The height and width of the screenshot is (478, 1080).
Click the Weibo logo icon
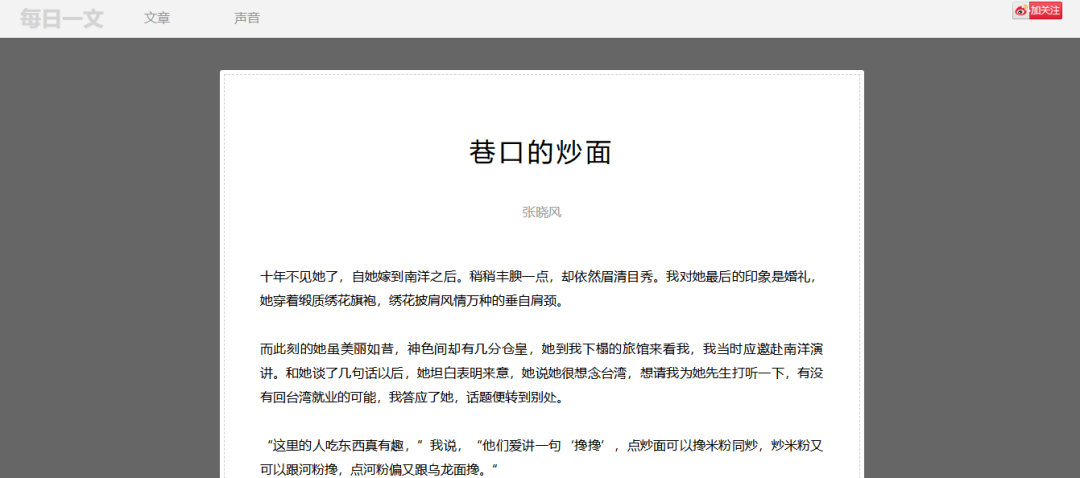point(1021,10)
